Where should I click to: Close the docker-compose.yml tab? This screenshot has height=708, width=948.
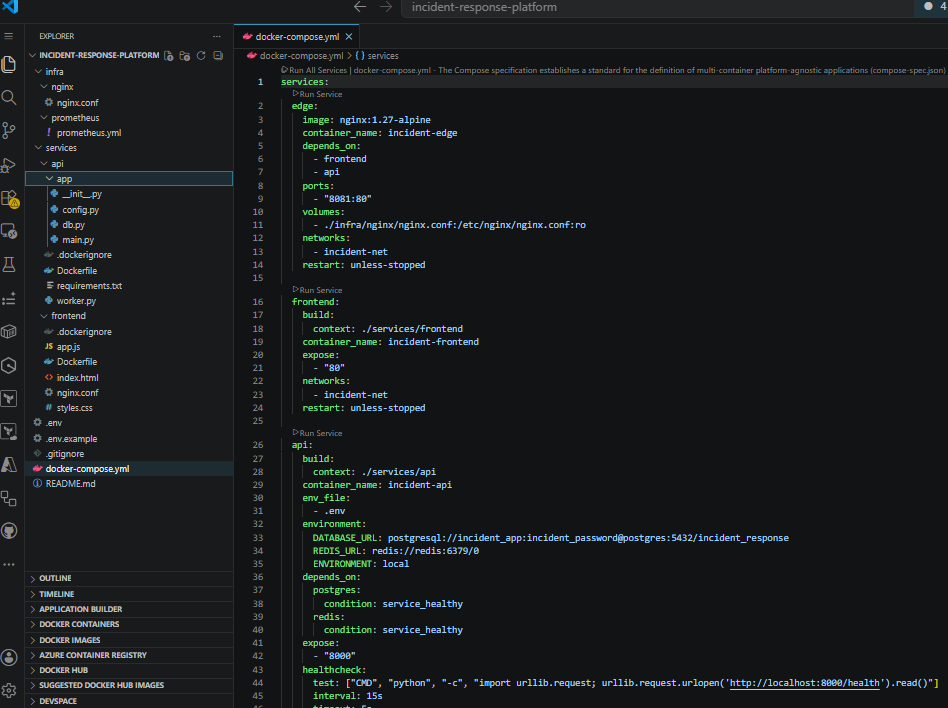(x=349, y=37)
